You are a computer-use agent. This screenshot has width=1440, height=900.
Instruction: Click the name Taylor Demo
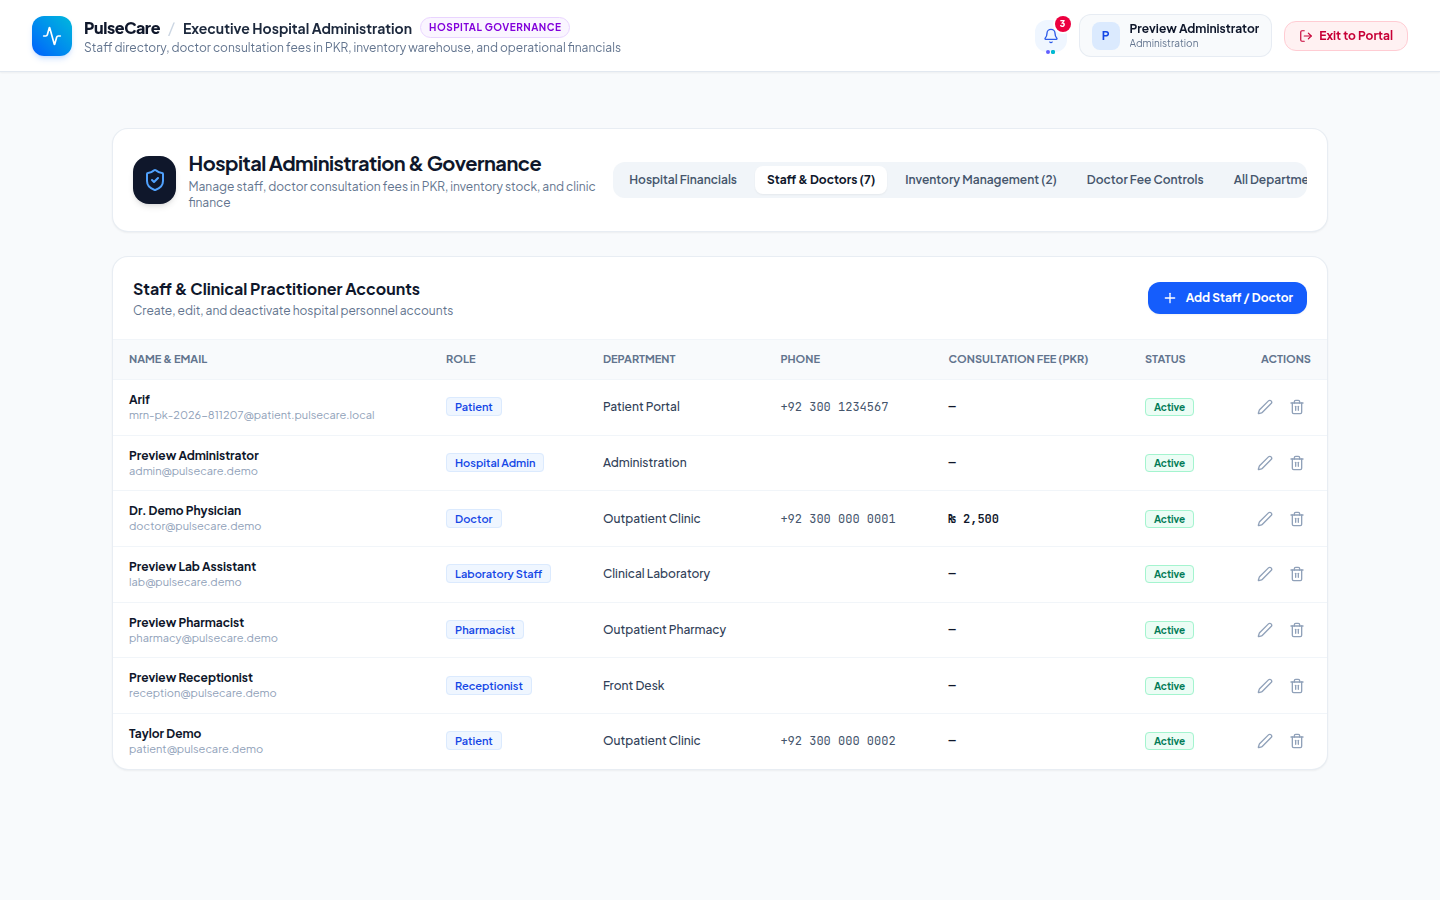pos(165,734)
